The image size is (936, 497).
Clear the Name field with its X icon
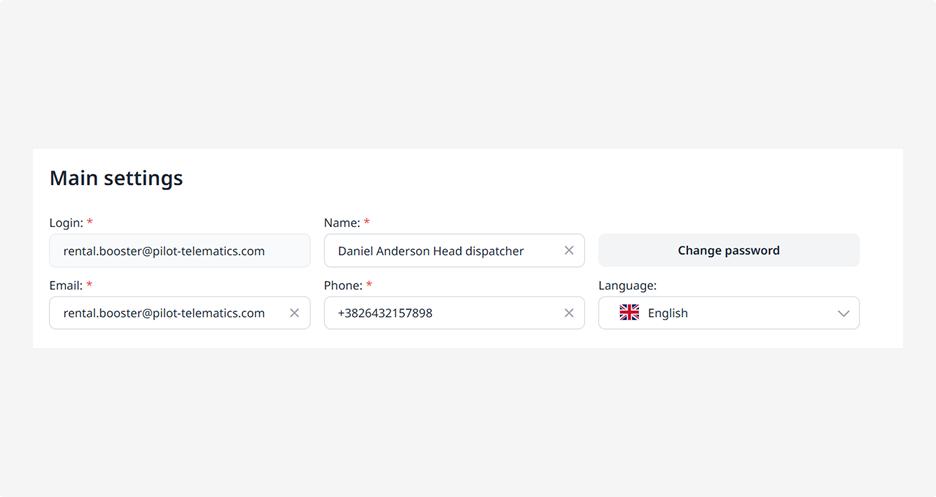569,251
